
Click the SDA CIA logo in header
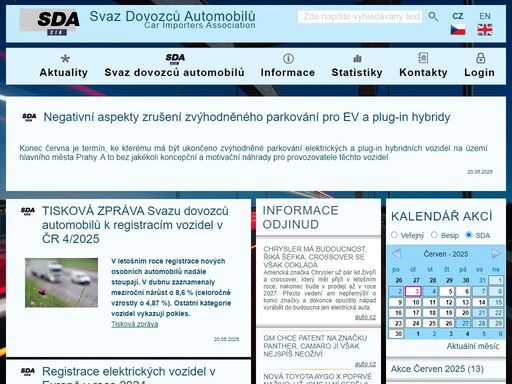49,22
